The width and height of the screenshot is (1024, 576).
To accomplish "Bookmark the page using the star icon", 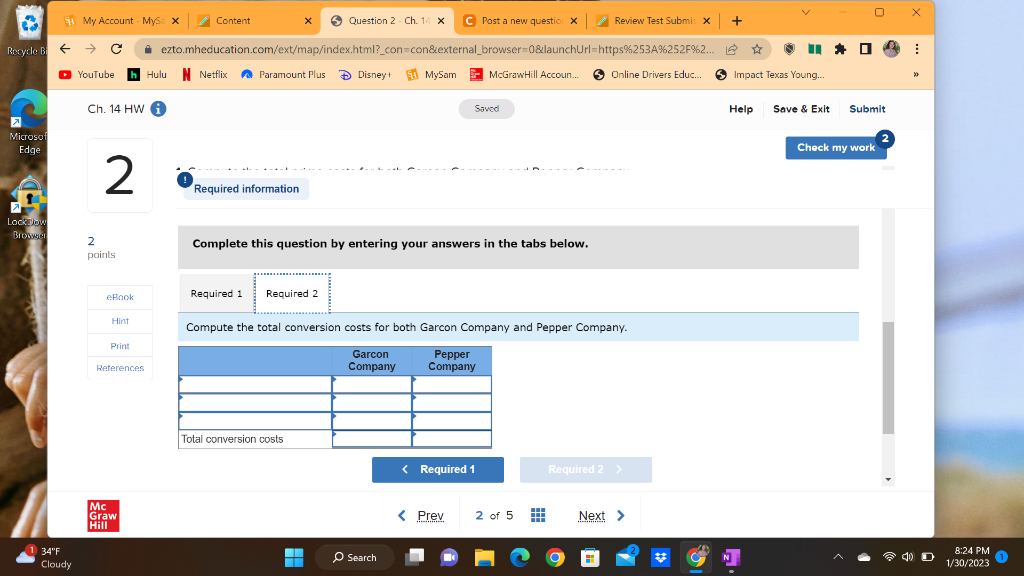I will point(755,47).
